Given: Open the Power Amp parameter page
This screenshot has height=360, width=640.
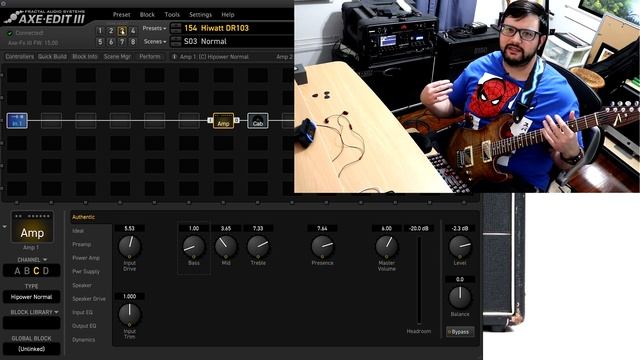Looking at the screenshot, I should click(x=86, y=258).
